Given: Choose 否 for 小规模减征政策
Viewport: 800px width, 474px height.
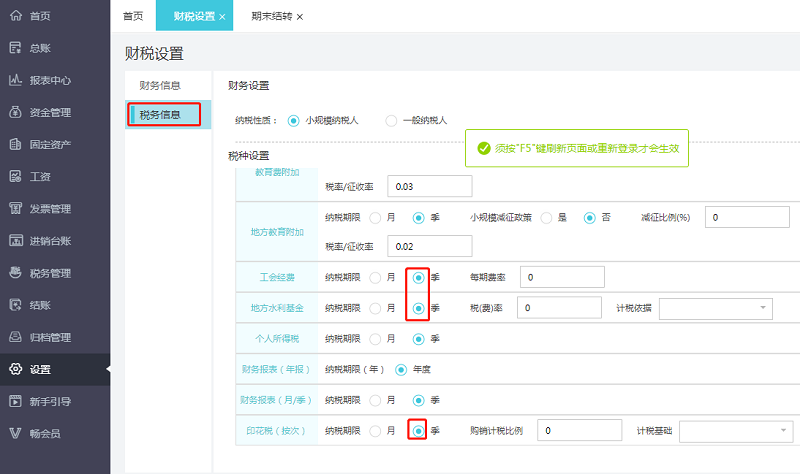Looking at the screenshot, I should click(x=590, y=218).
